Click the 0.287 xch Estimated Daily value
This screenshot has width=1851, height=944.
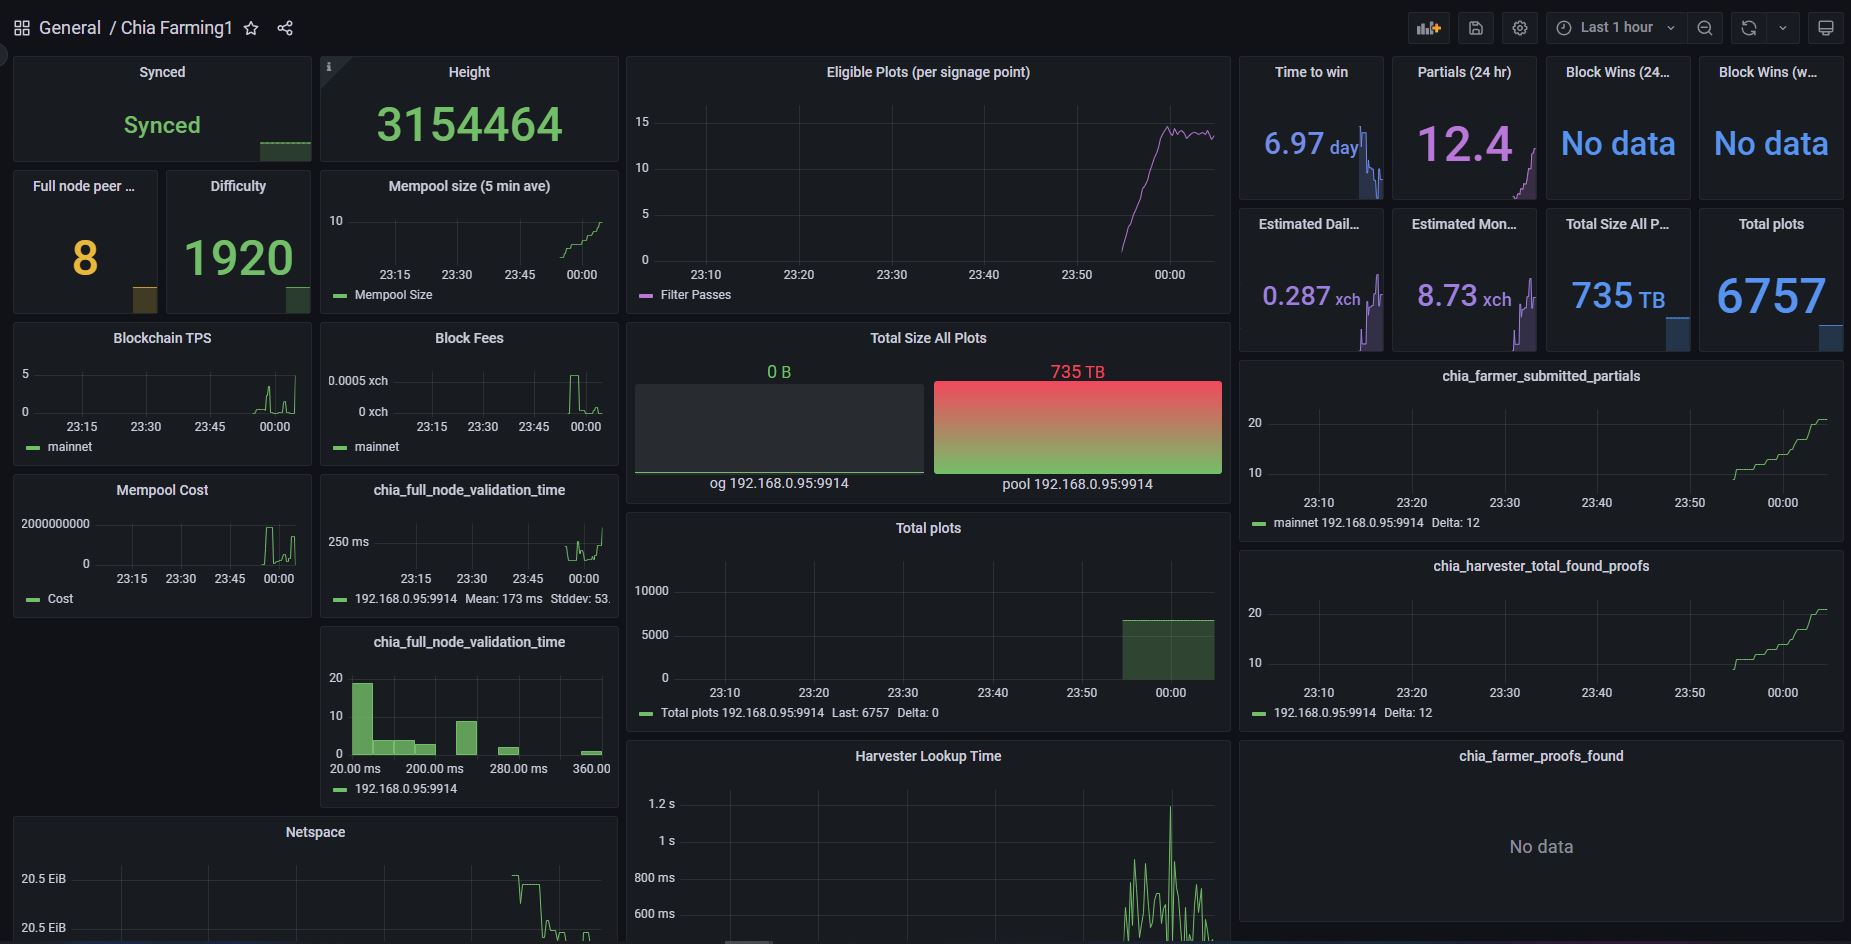click(x=1311, y=296)
